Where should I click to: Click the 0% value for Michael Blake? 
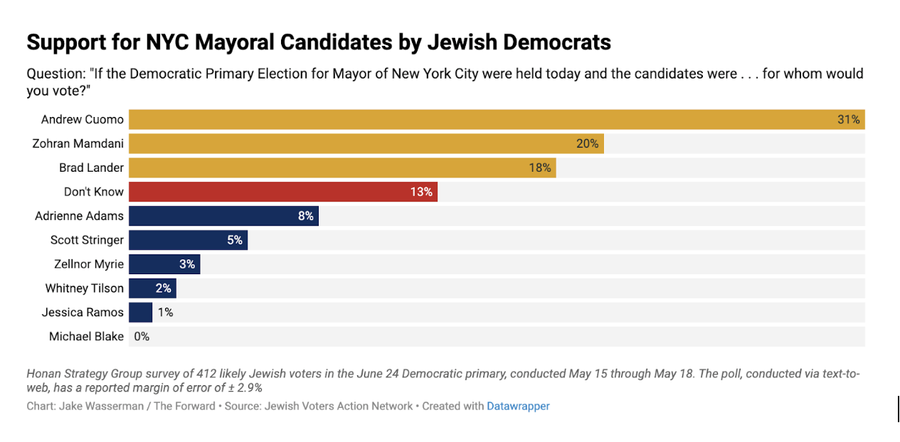[x=142, y=336]
